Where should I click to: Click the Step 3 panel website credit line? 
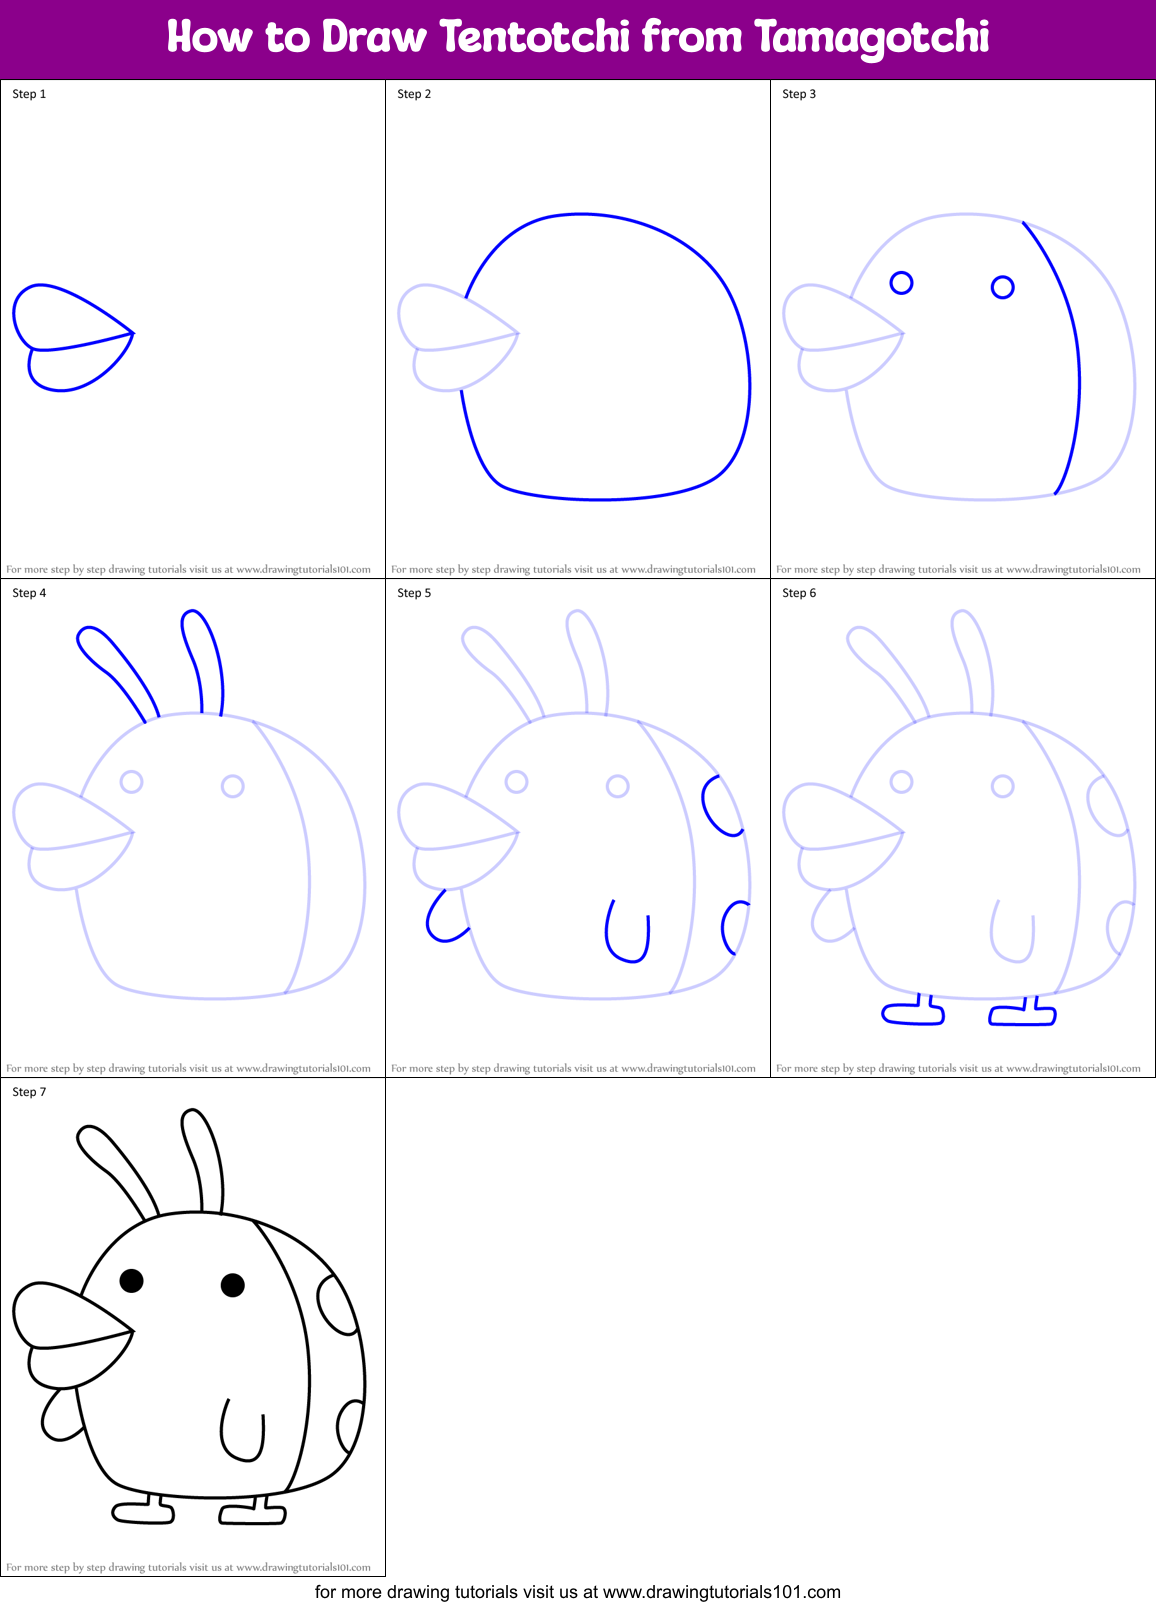[x=958, y=569]
